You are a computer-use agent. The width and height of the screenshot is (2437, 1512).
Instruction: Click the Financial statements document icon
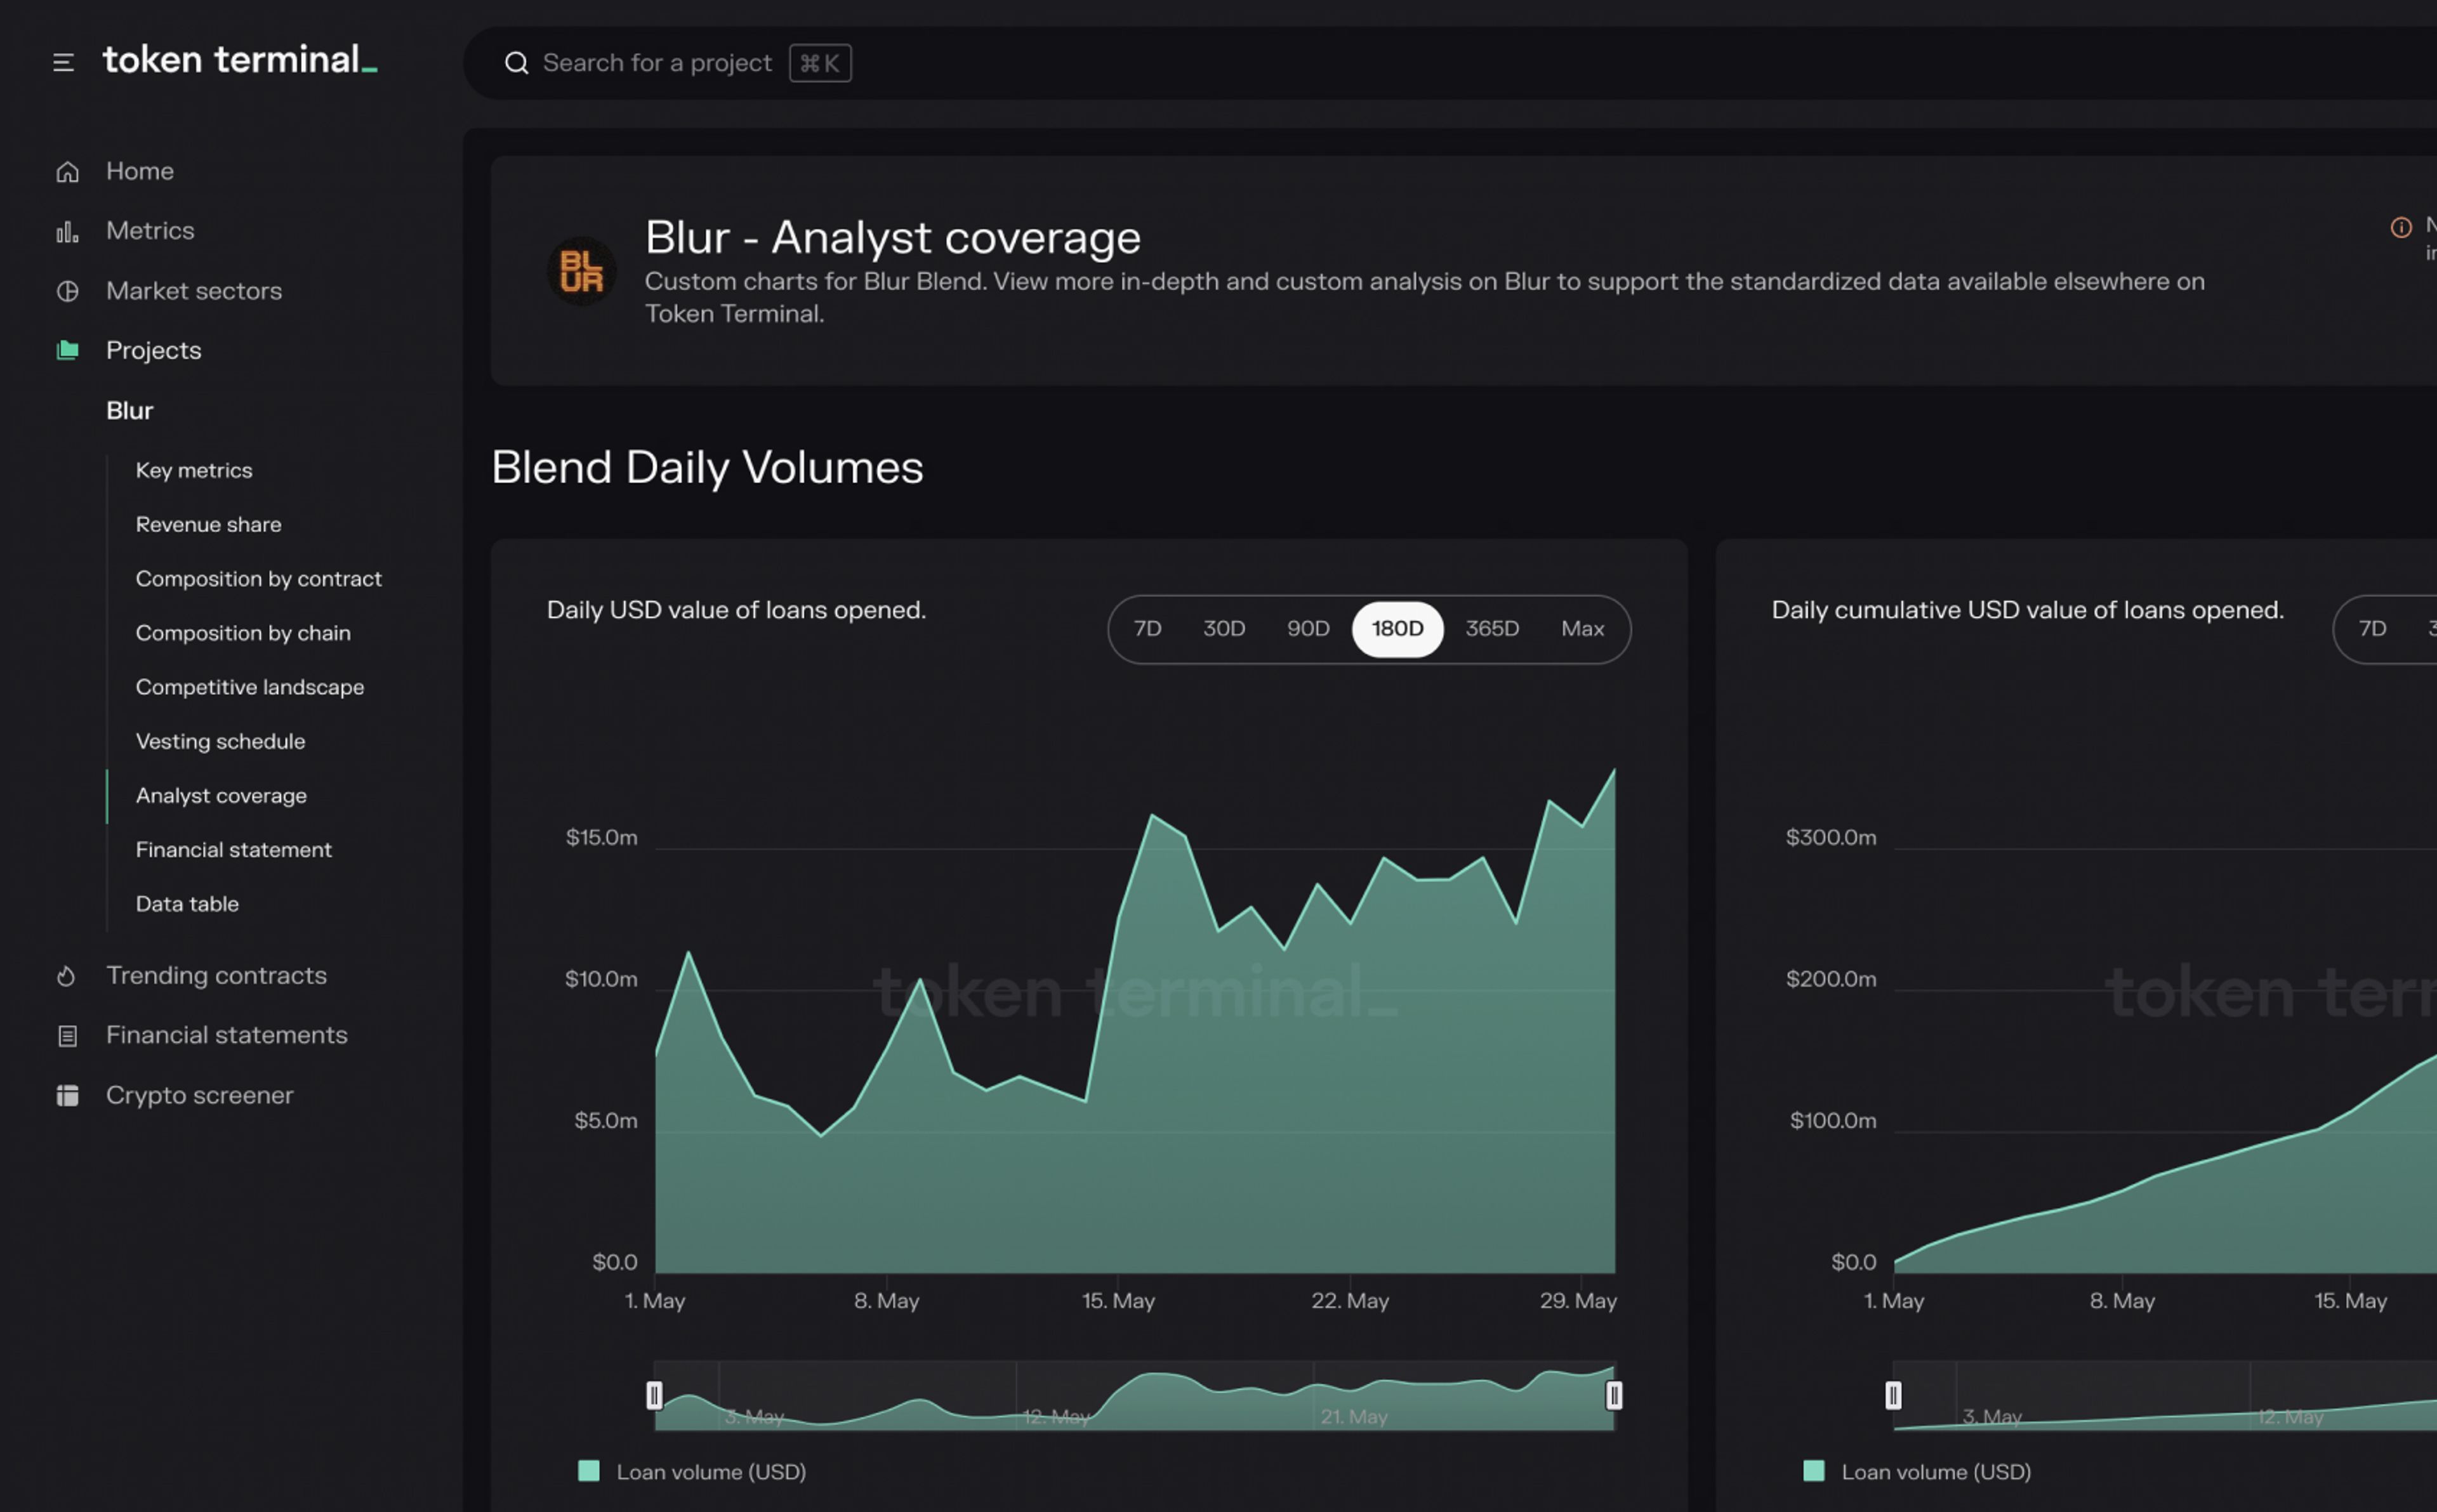[x=67, y=1036]
